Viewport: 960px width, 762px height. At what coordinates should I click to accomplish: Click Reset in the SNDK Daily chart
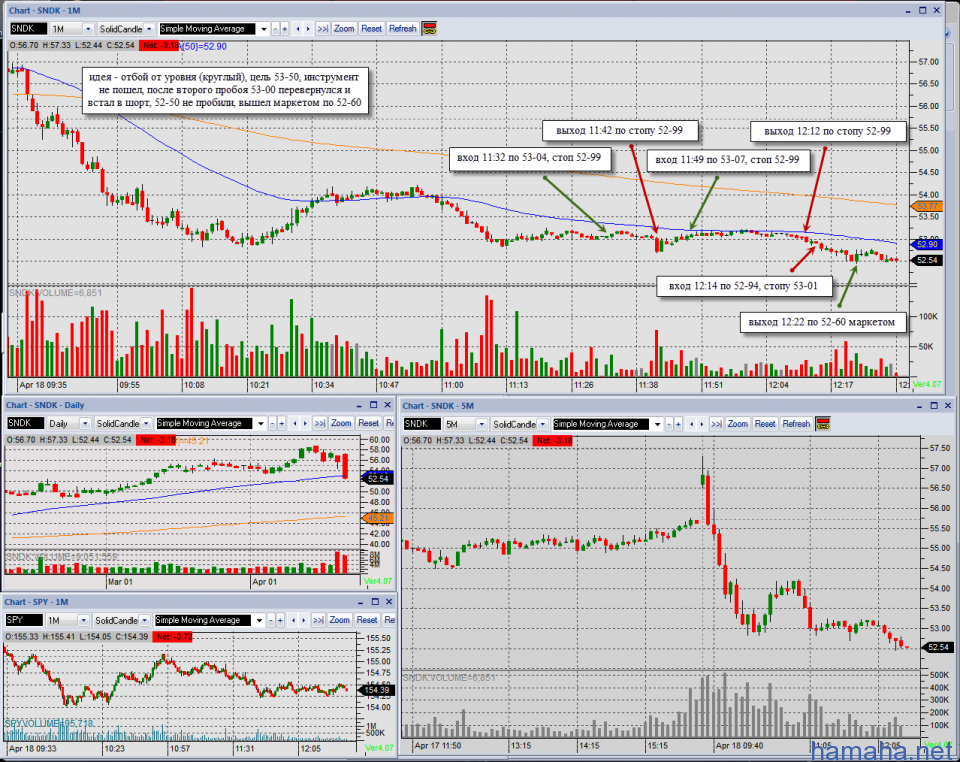tap(369, 424)
